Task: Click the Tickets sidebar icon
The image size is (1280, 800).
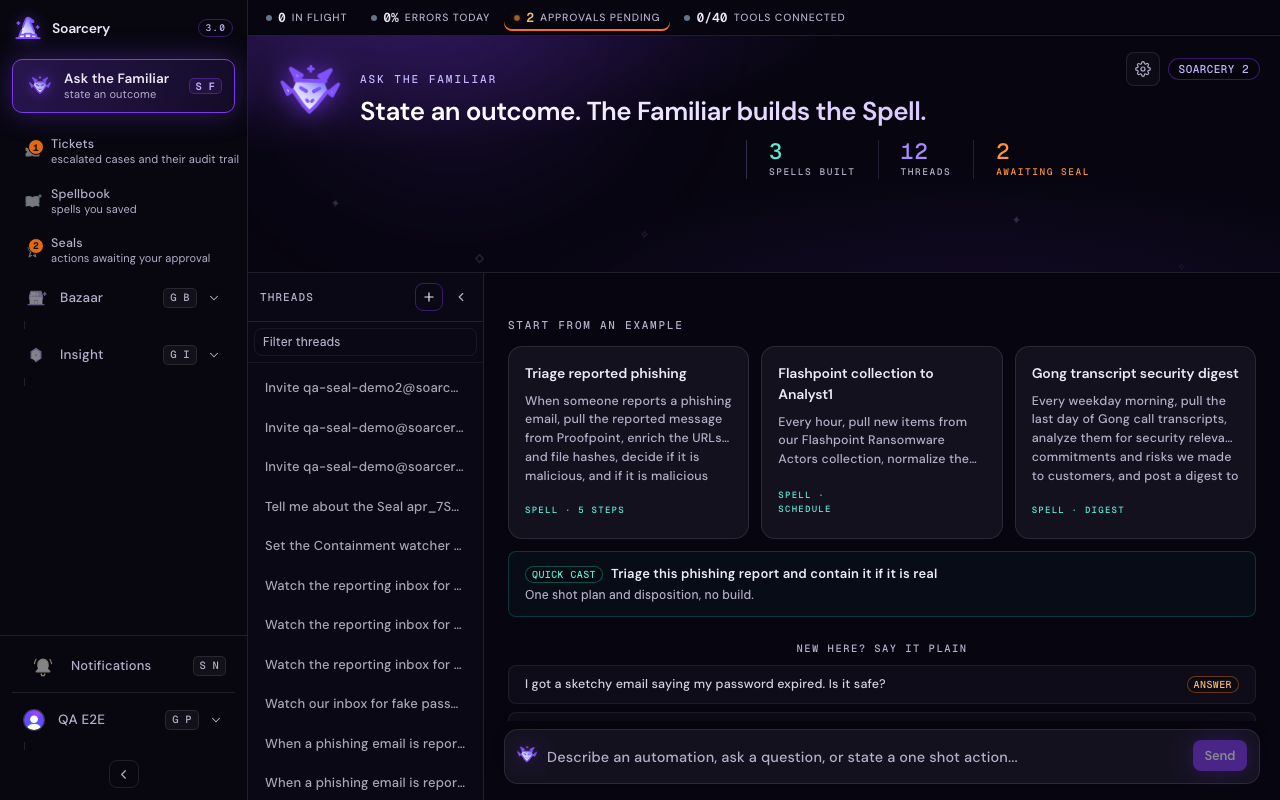Action: (33, 151)
